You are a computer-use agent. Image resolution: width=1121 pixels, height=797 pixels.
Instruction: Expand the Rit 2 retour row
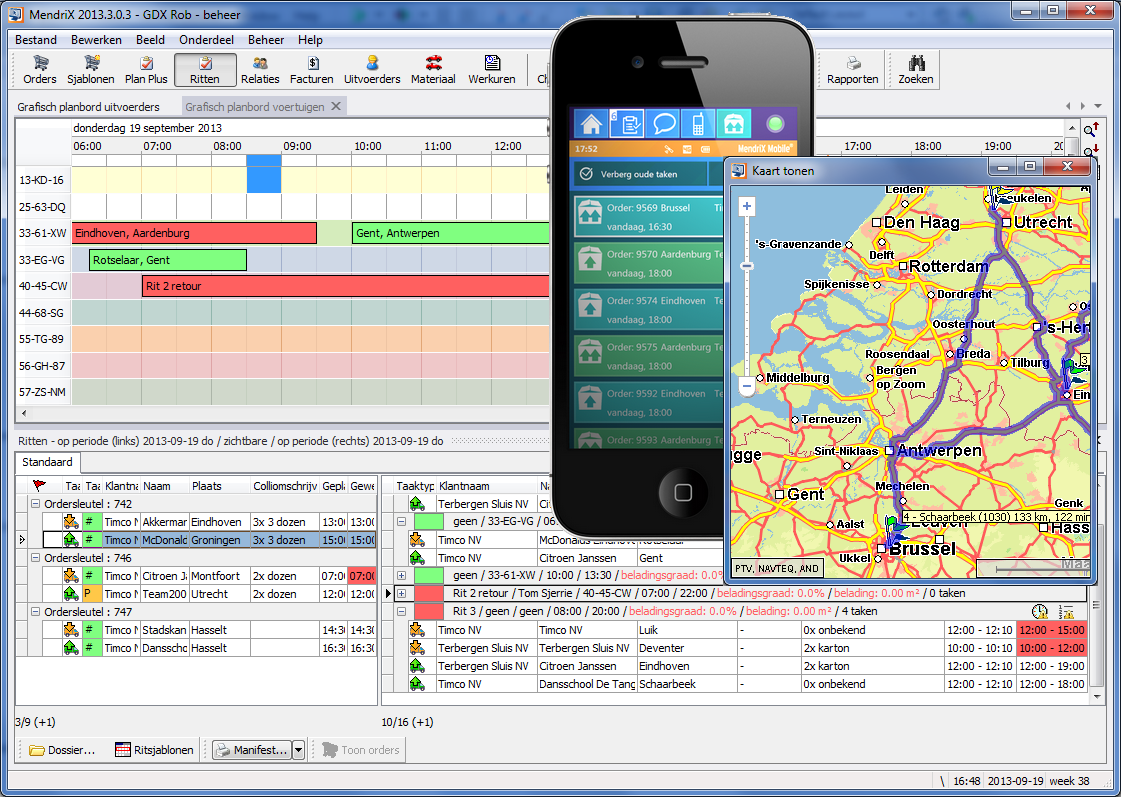[402, 594]
